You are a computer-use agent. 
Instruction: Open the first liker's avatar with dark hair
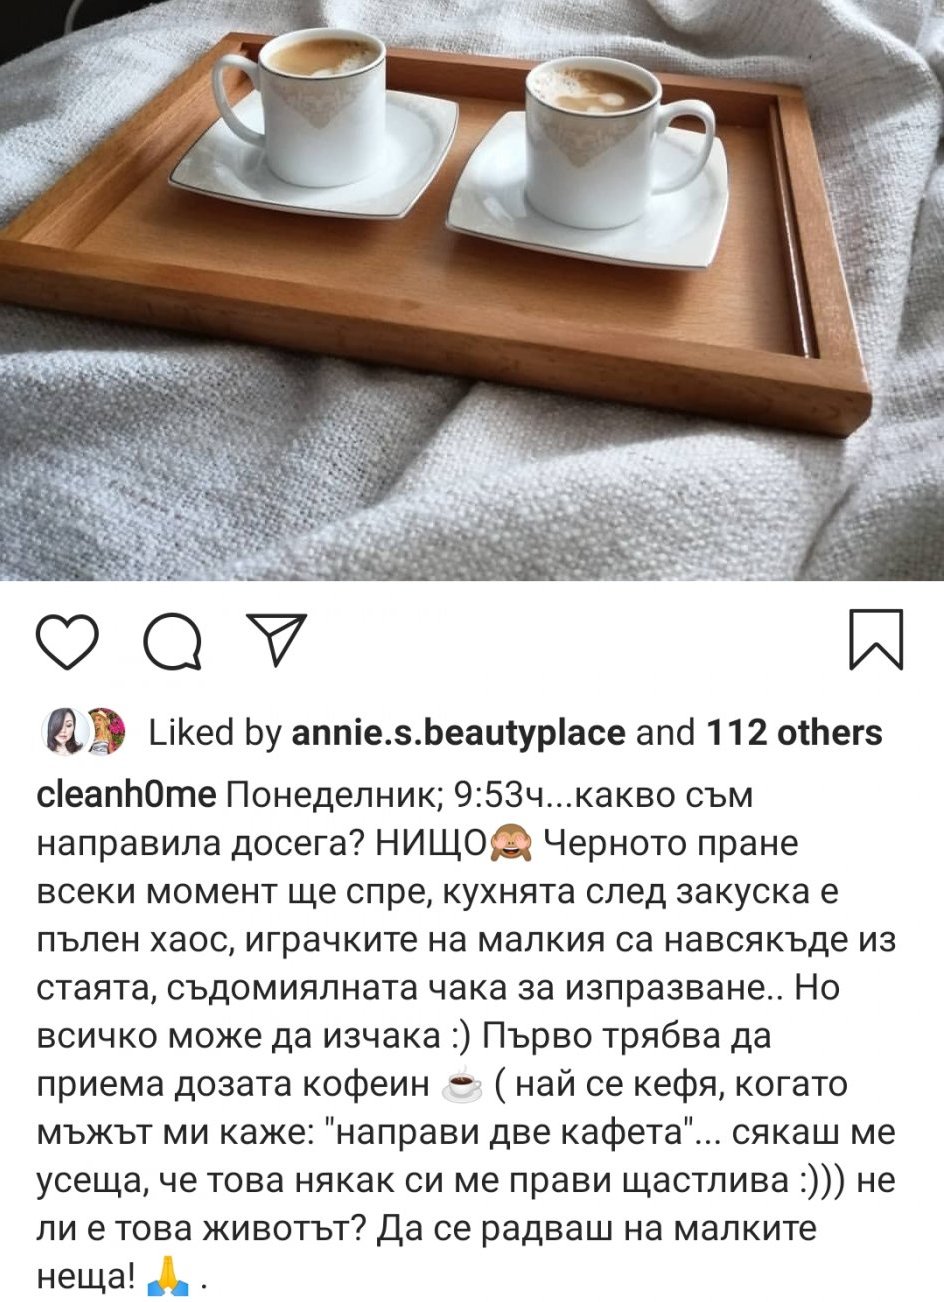click(61, 732)
